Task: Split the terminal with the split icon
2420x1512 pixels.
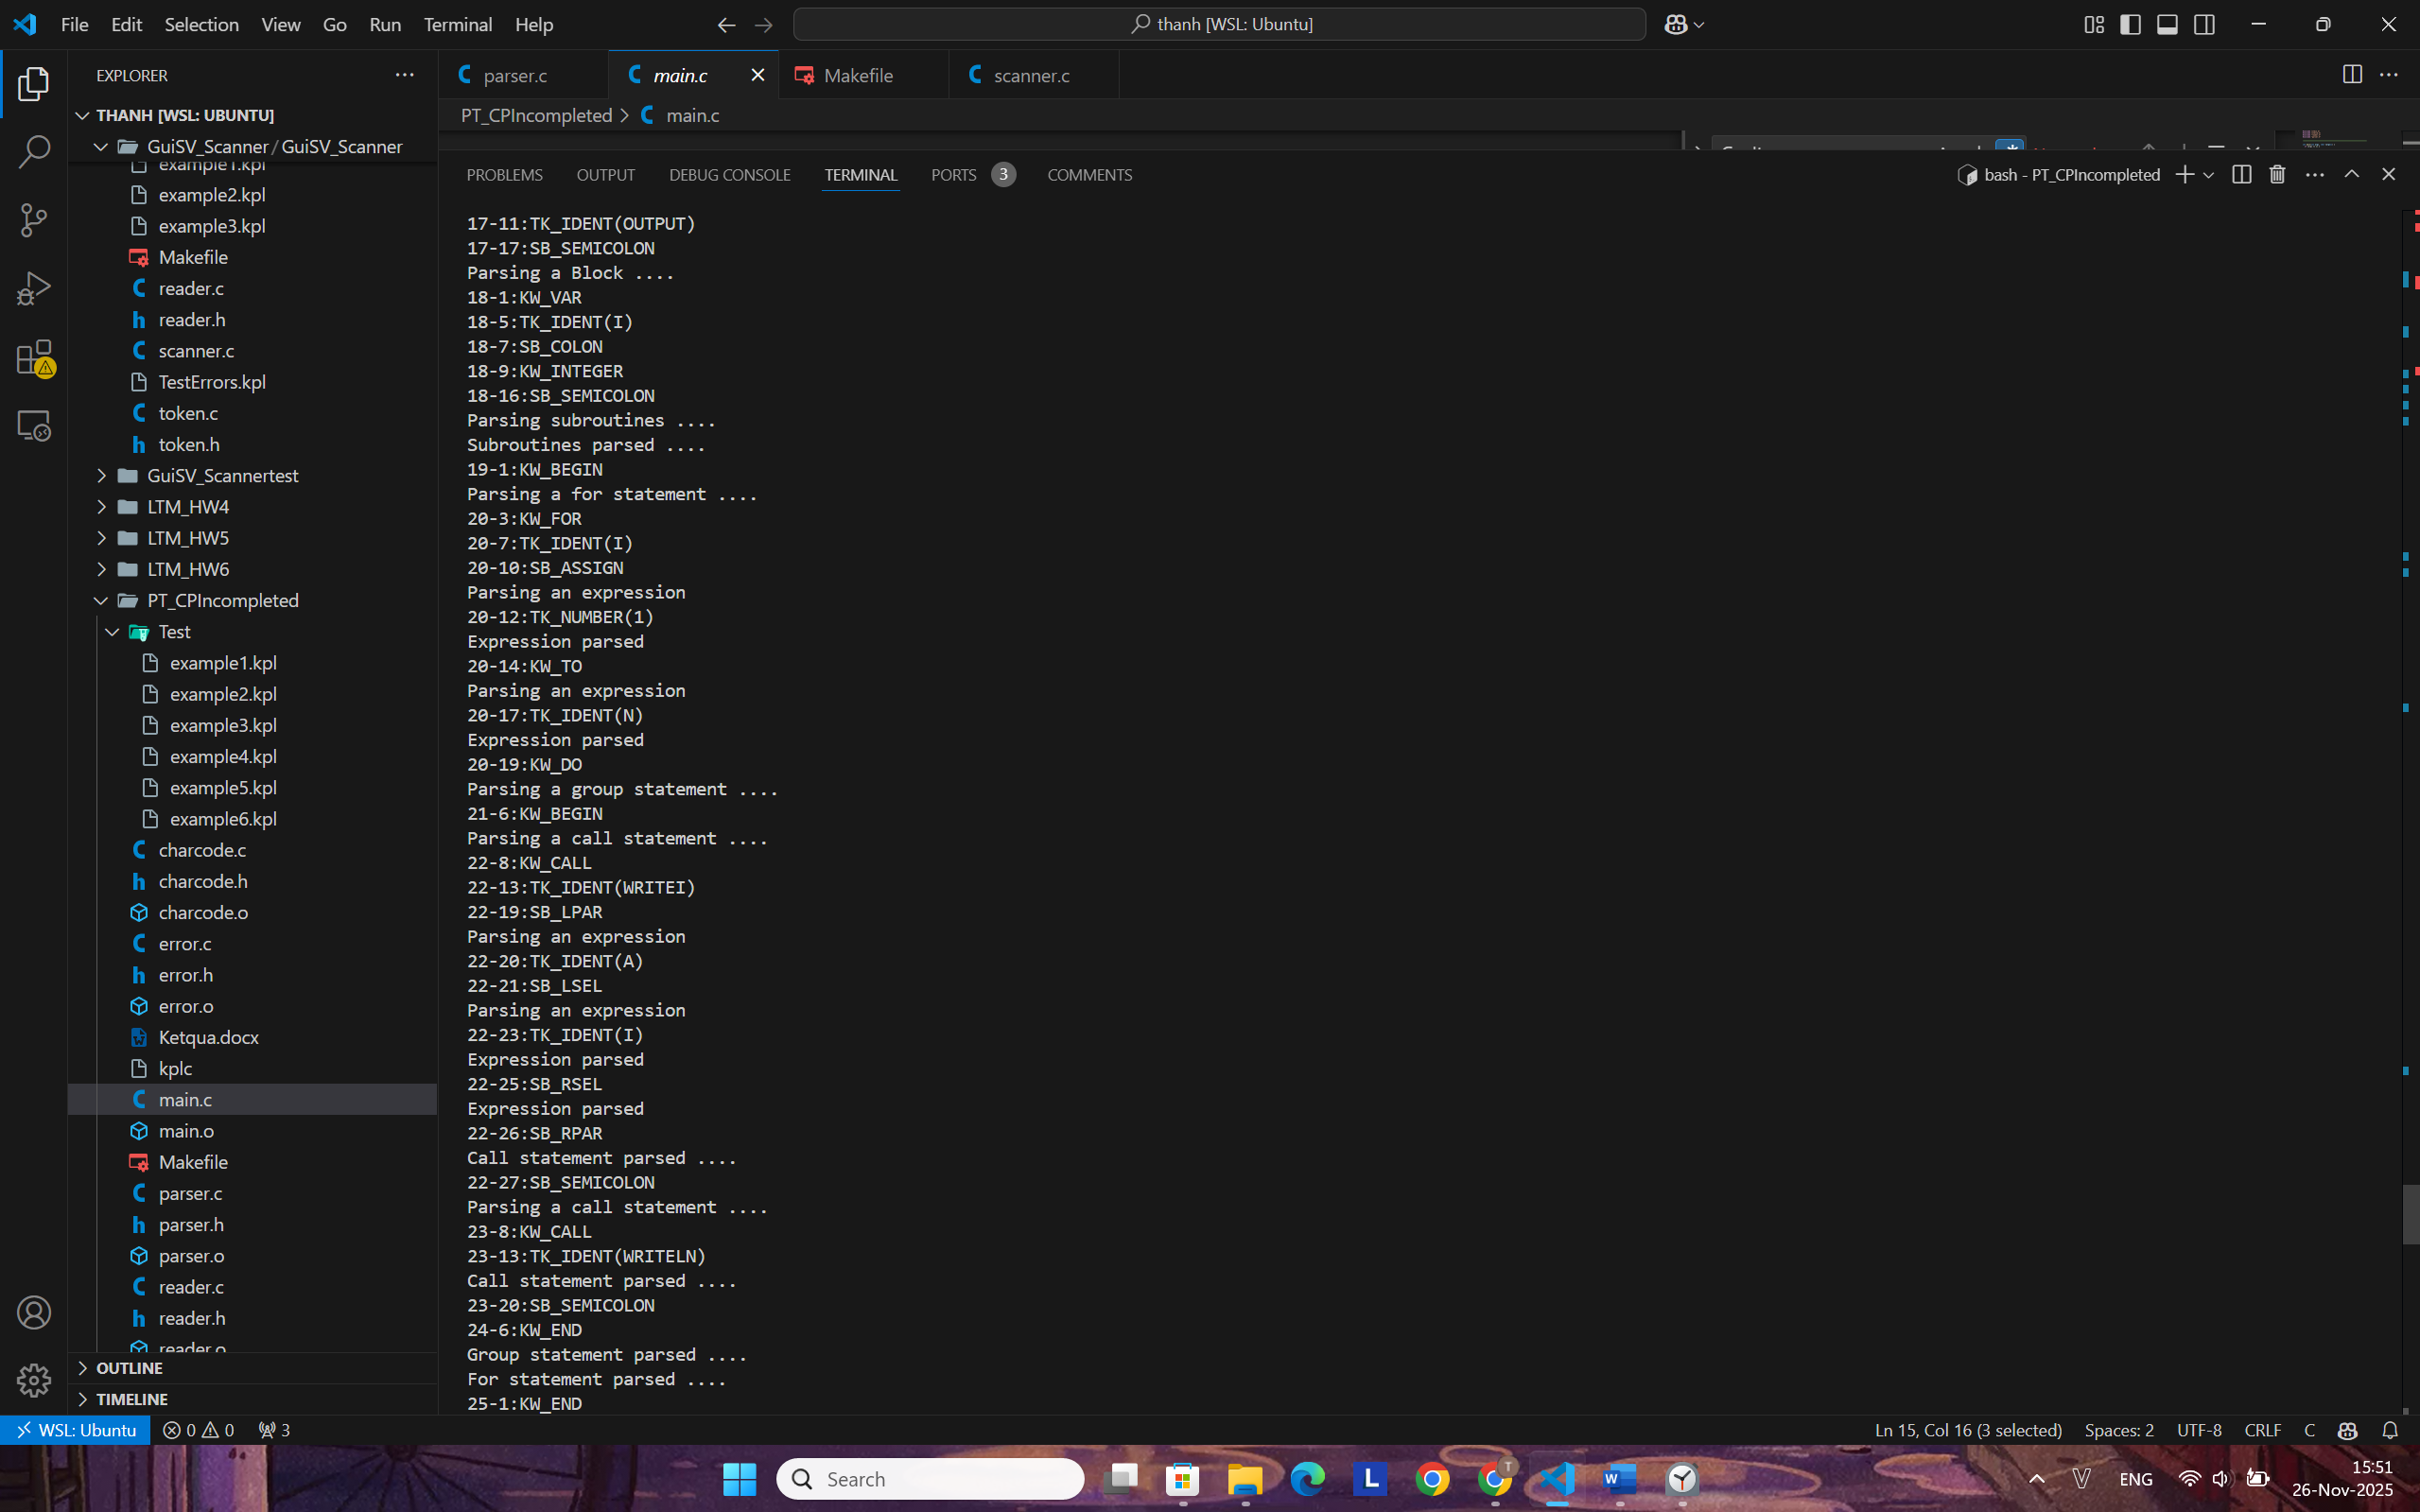Action: [x=2240, y=173]
